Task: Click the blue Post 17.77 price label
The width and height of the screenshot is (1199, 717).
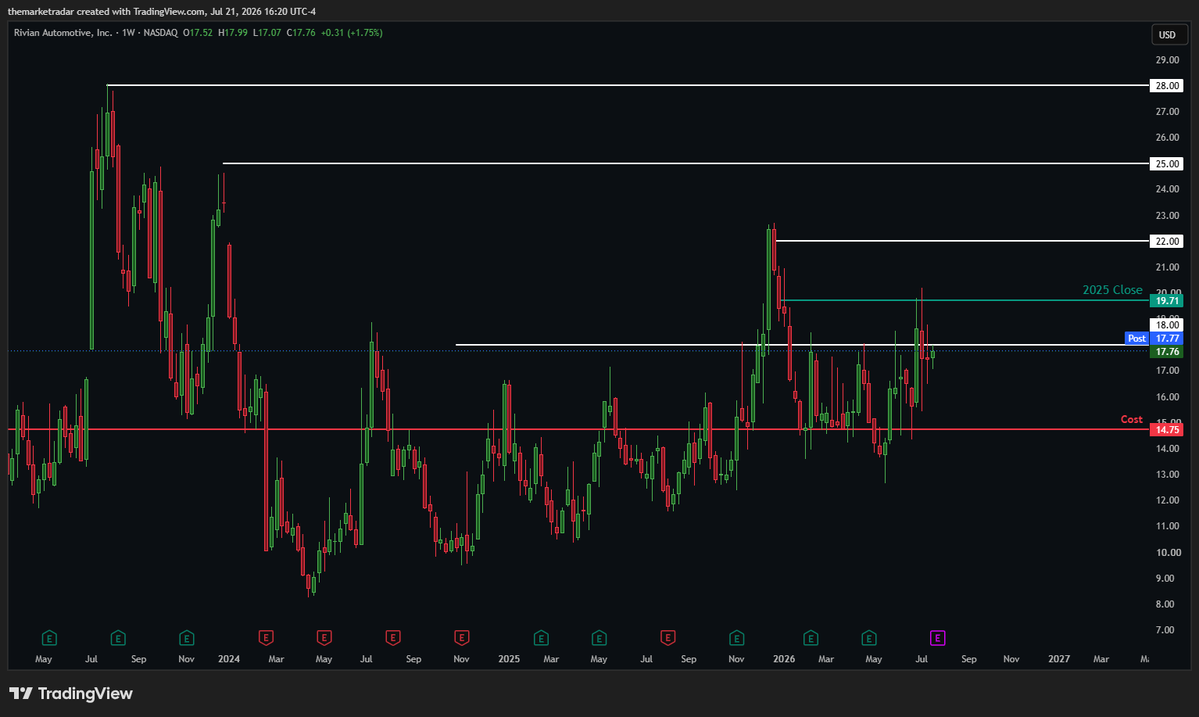Action: click(x=1155, y=338)
